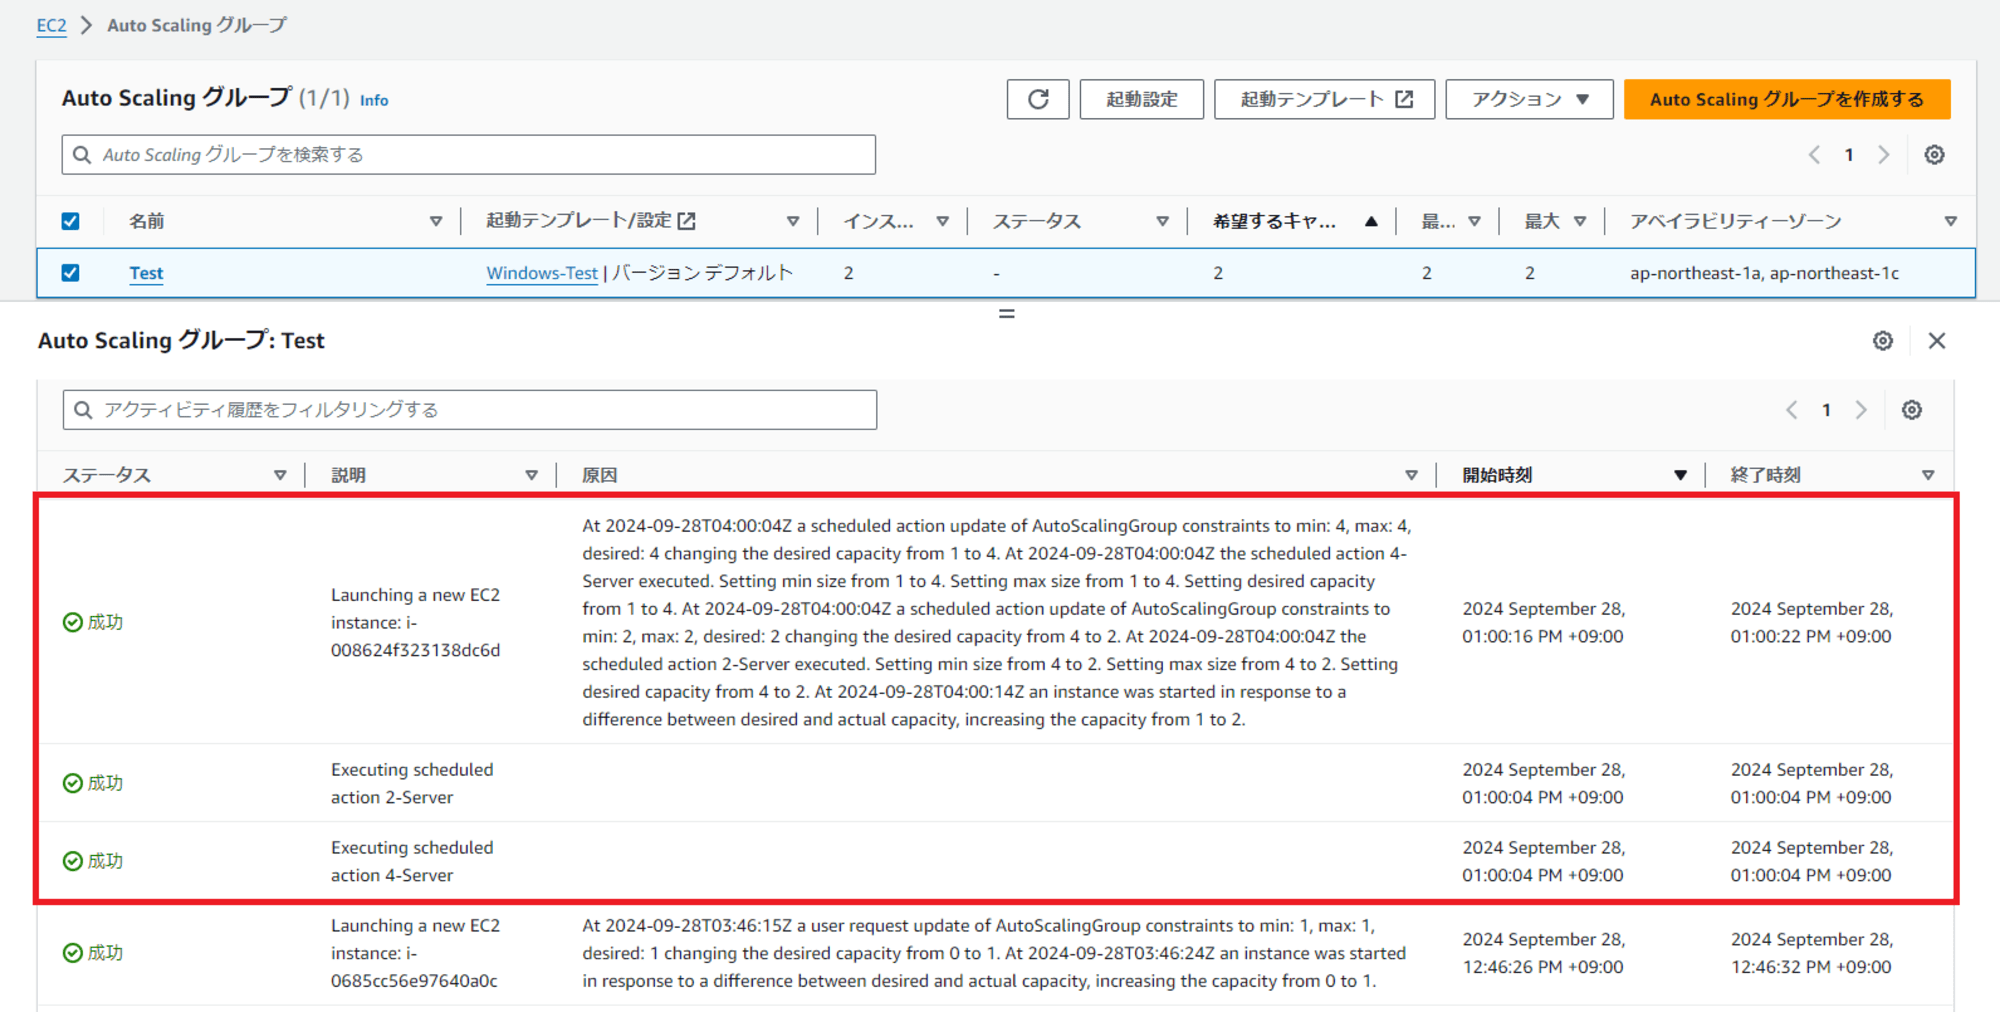Sort activity table by ステータス arrow
This screenshot has height=1012, width=2000.
tap(280, 475)
